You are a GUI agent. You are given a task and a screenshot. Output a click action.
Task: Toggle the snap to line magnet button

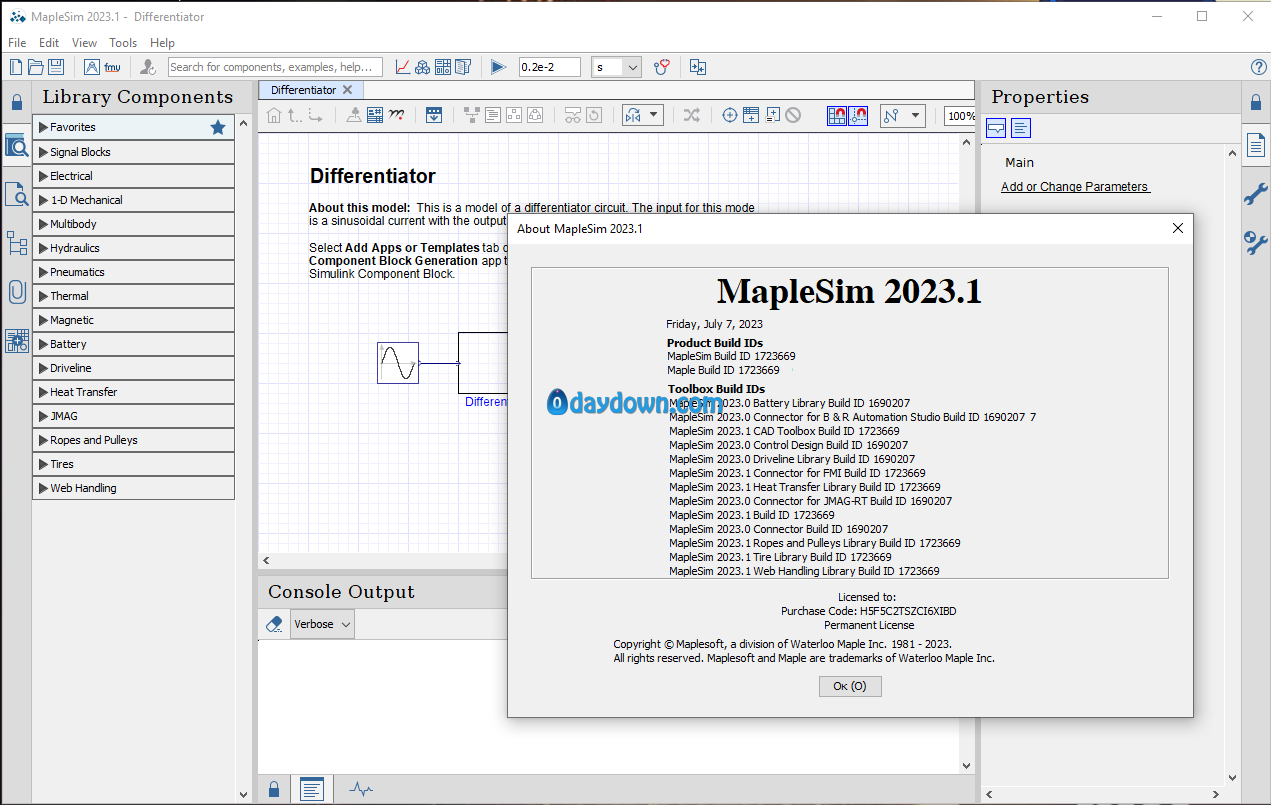click(x=858, y=115)
